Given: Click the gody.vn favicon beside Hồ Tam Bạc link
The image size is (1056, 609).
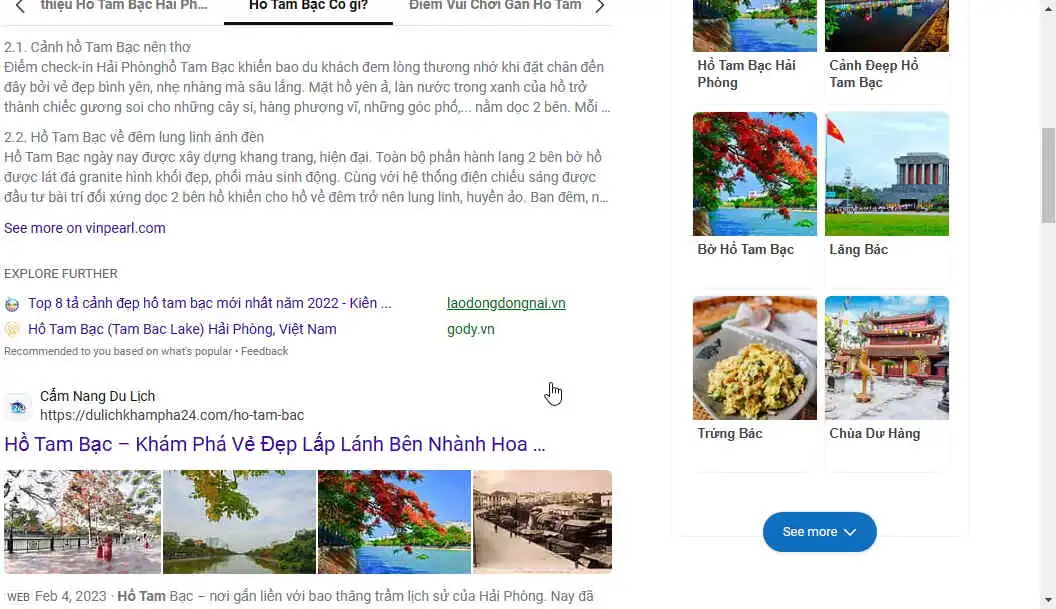Looking at the screenshot, I should point(12,329).
